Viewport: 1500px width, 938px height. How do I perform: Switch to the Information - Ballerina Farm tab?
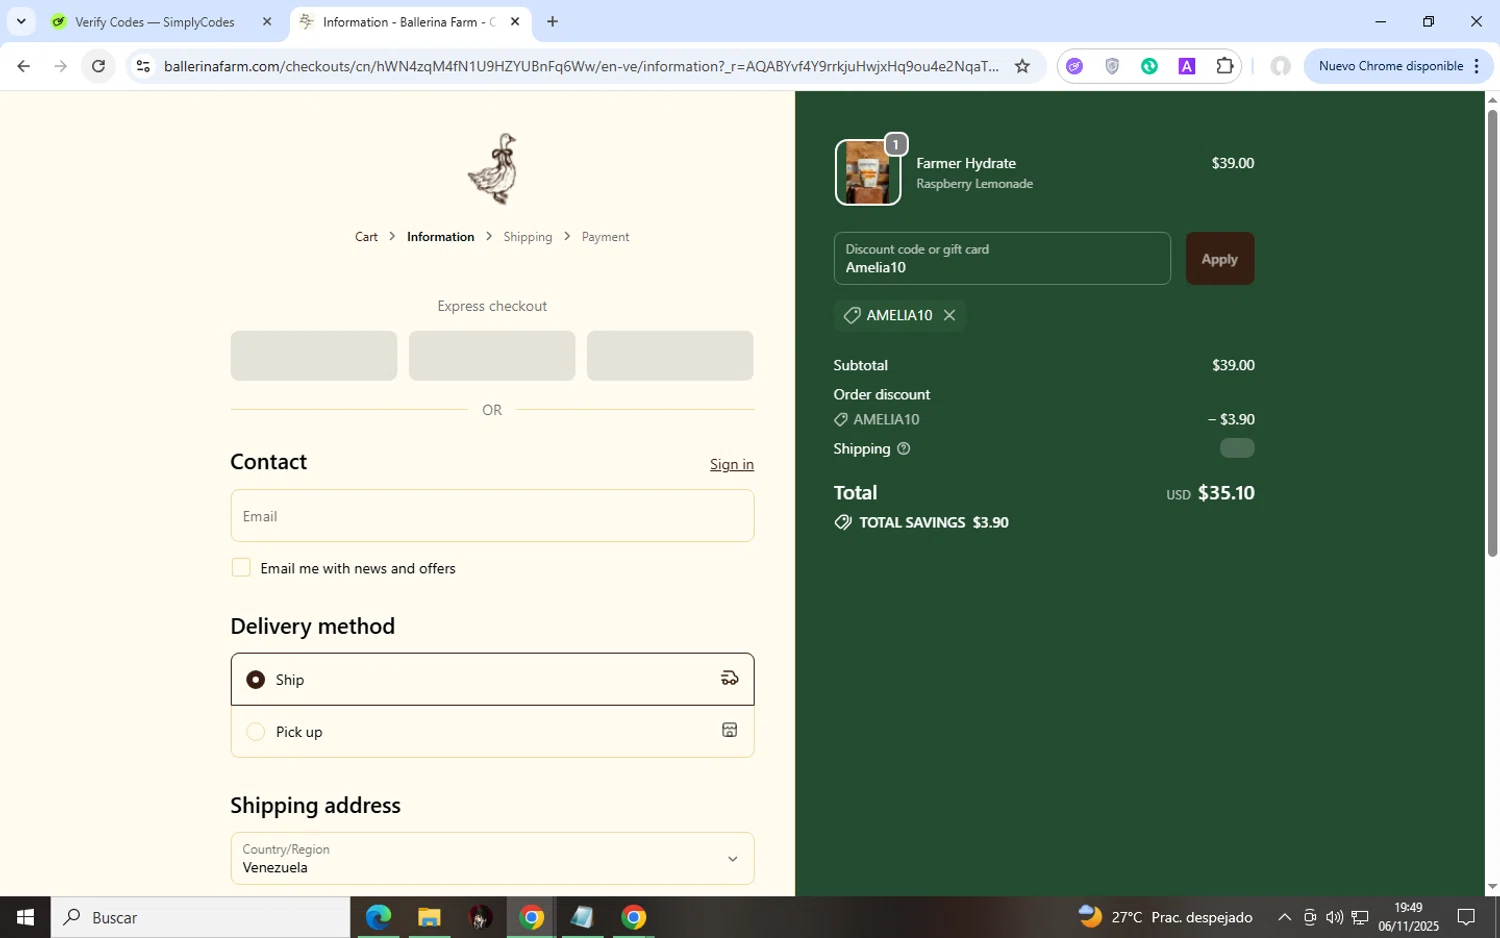(x=410, y=21)
